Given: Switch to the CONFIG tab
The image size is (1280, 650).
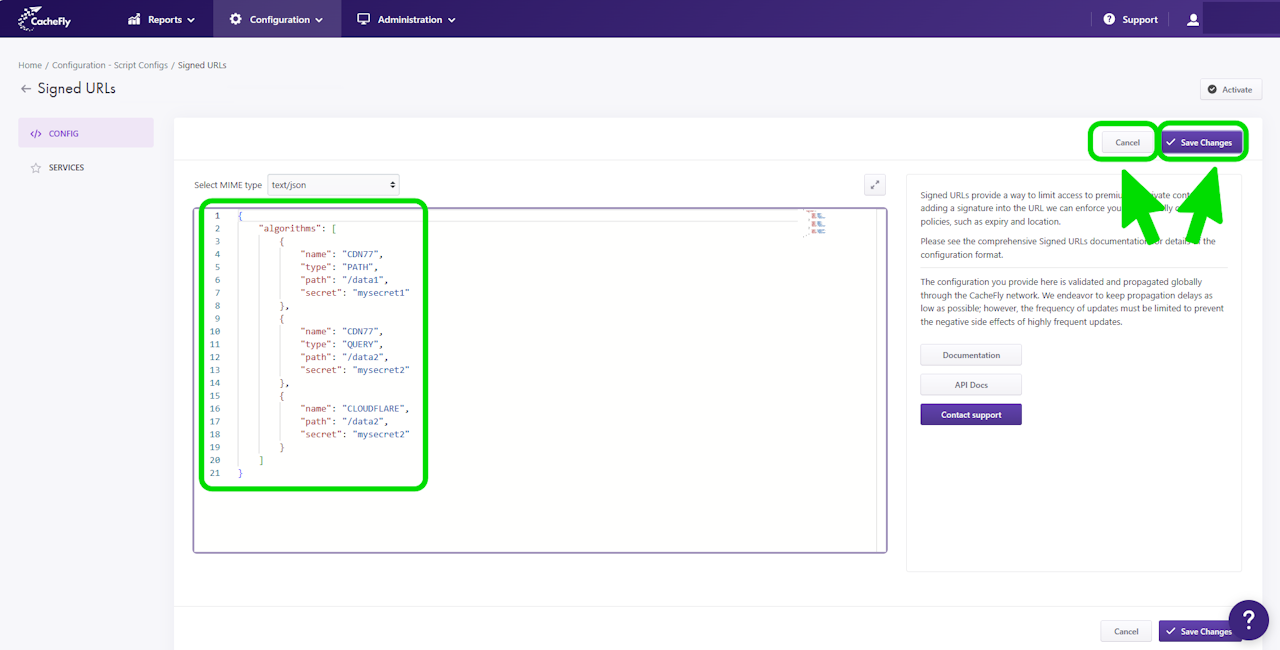Looking at the screenshot, I should (x=86, y=133).
